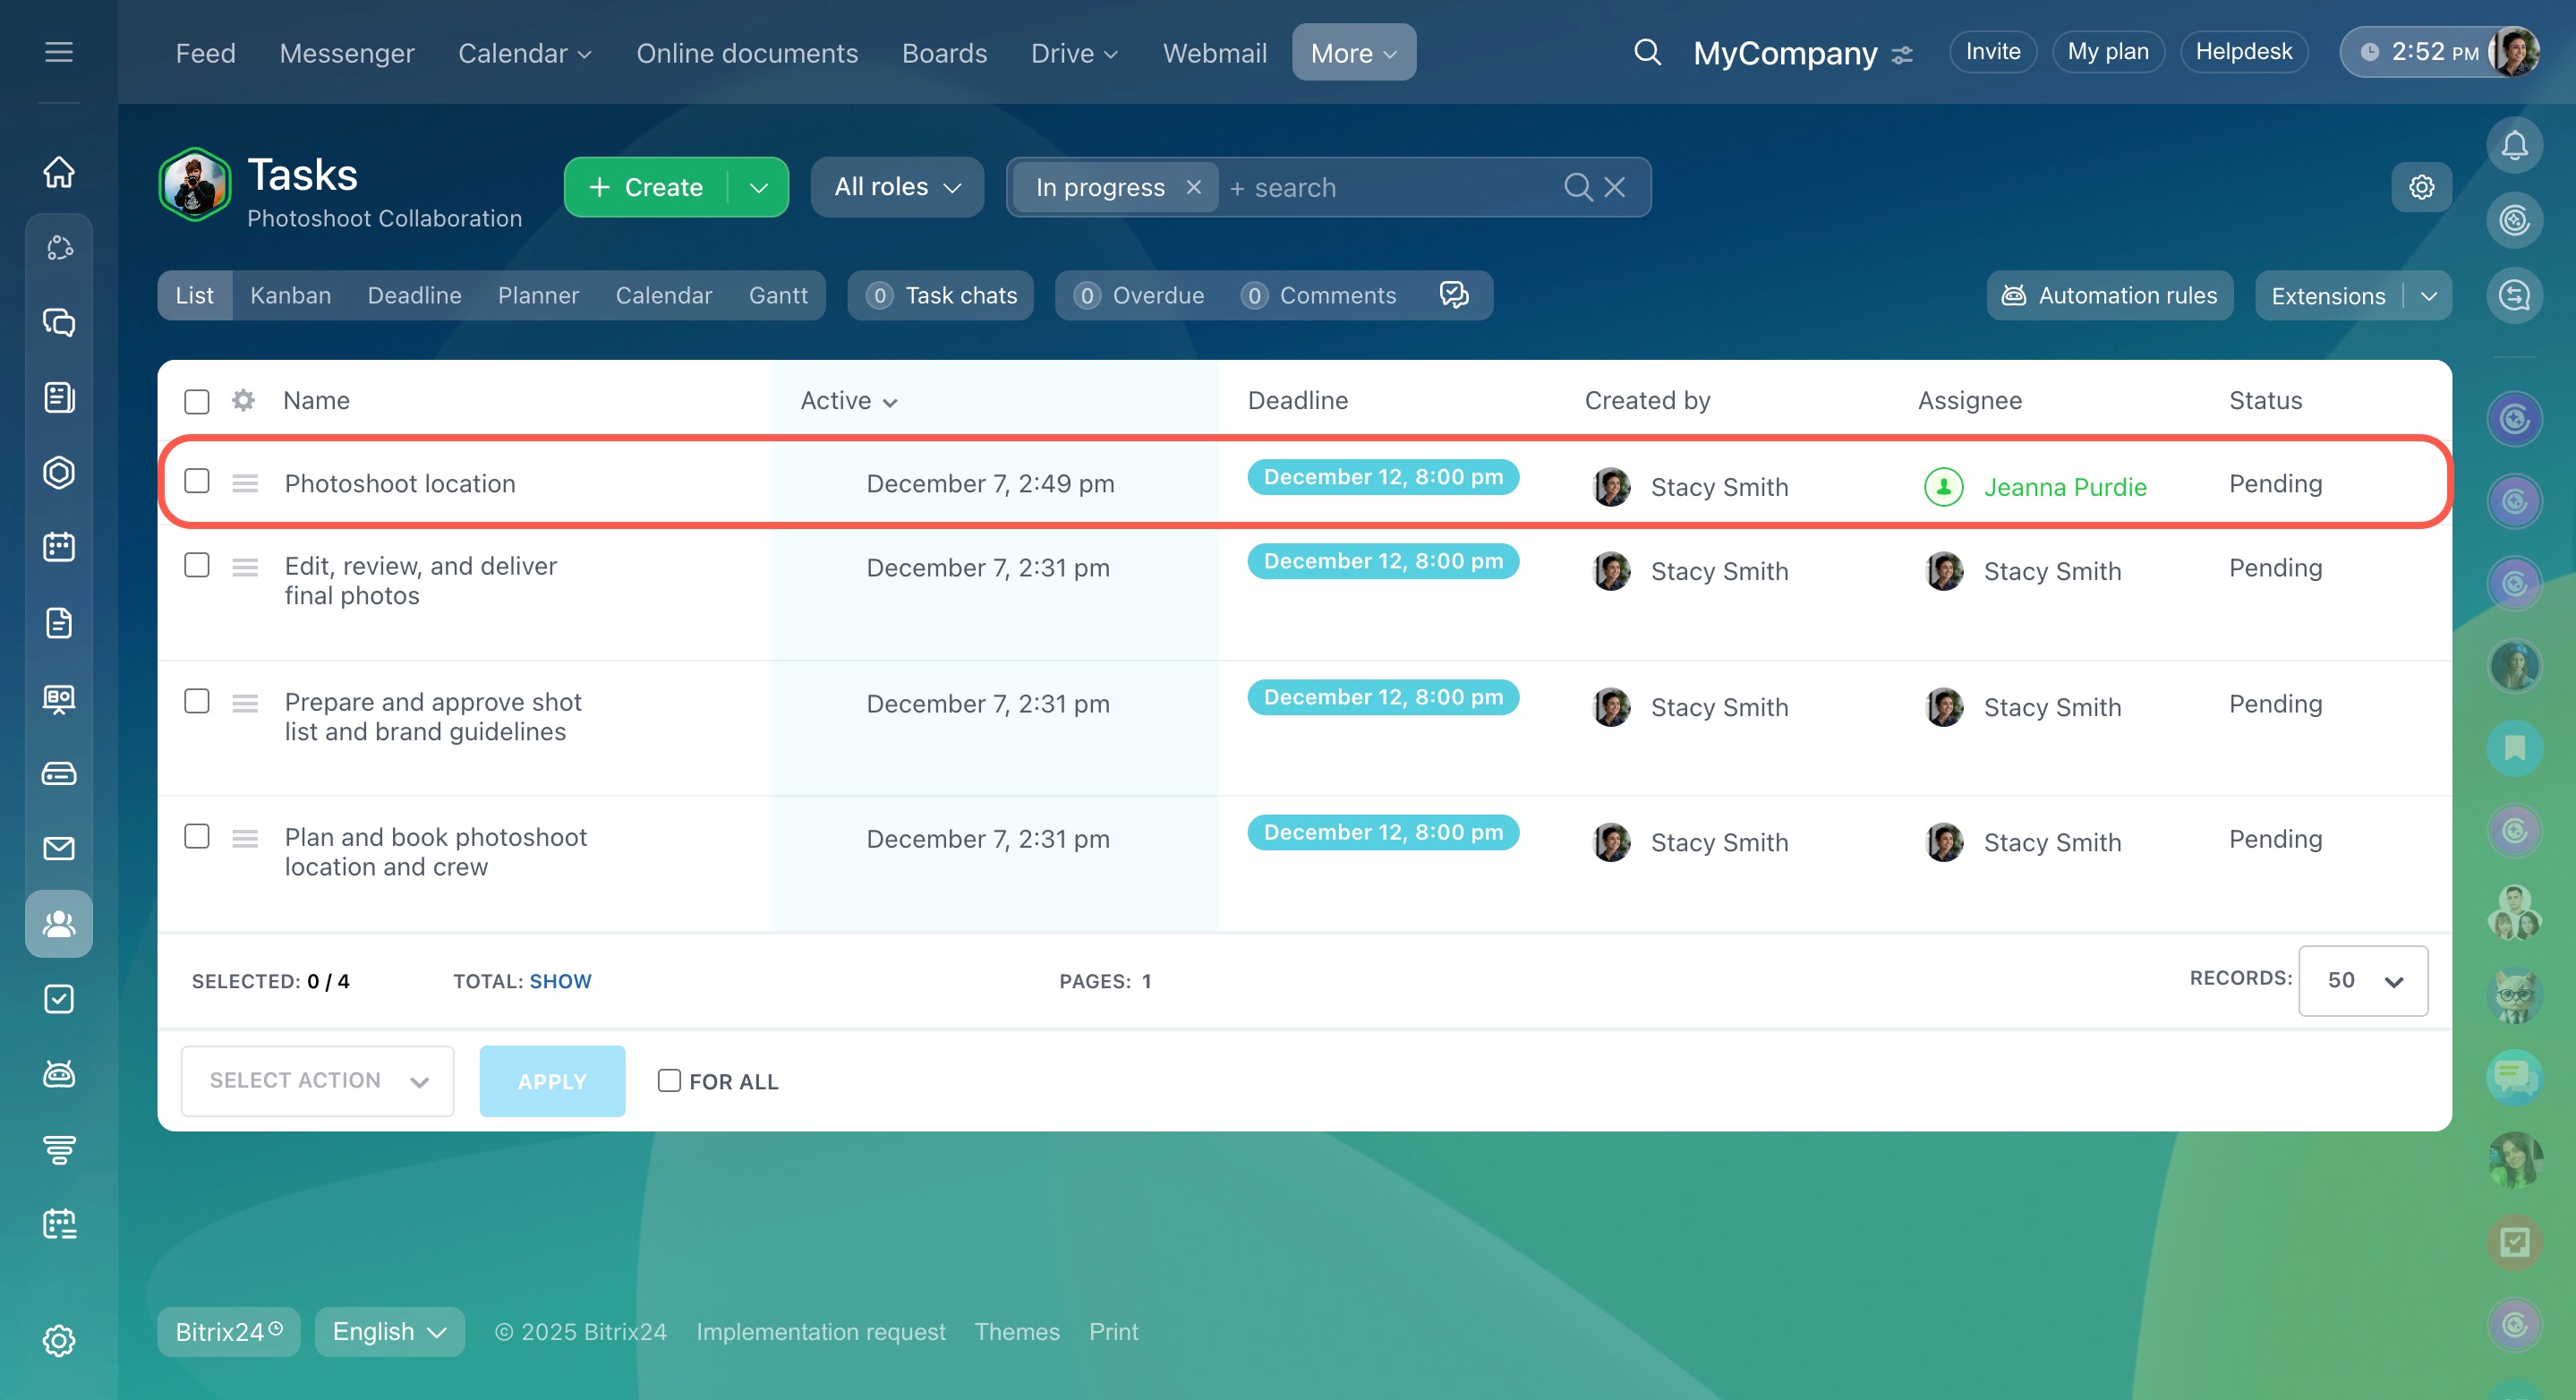This screenshot has height=1400, width=2576.
Task: Click the search magnifier in the top bar
Action: (1646, 52)
